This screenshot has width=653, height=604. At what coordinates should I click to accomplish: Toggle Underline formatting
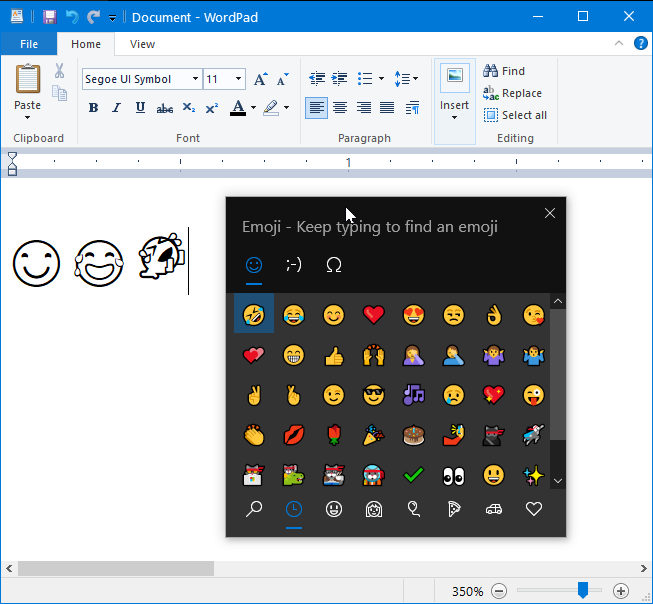point(140,108)
